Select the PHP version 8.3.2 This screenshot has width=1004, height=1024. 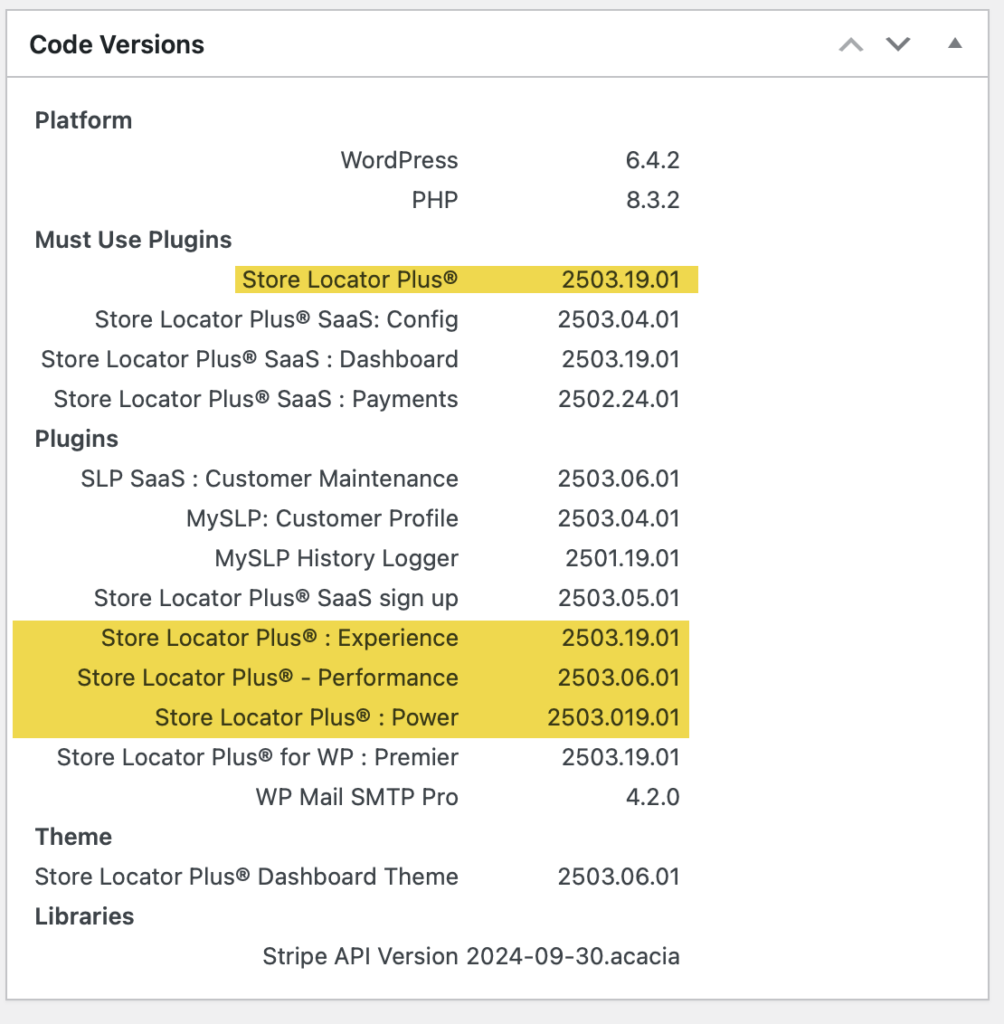click(x=653, y=200)
